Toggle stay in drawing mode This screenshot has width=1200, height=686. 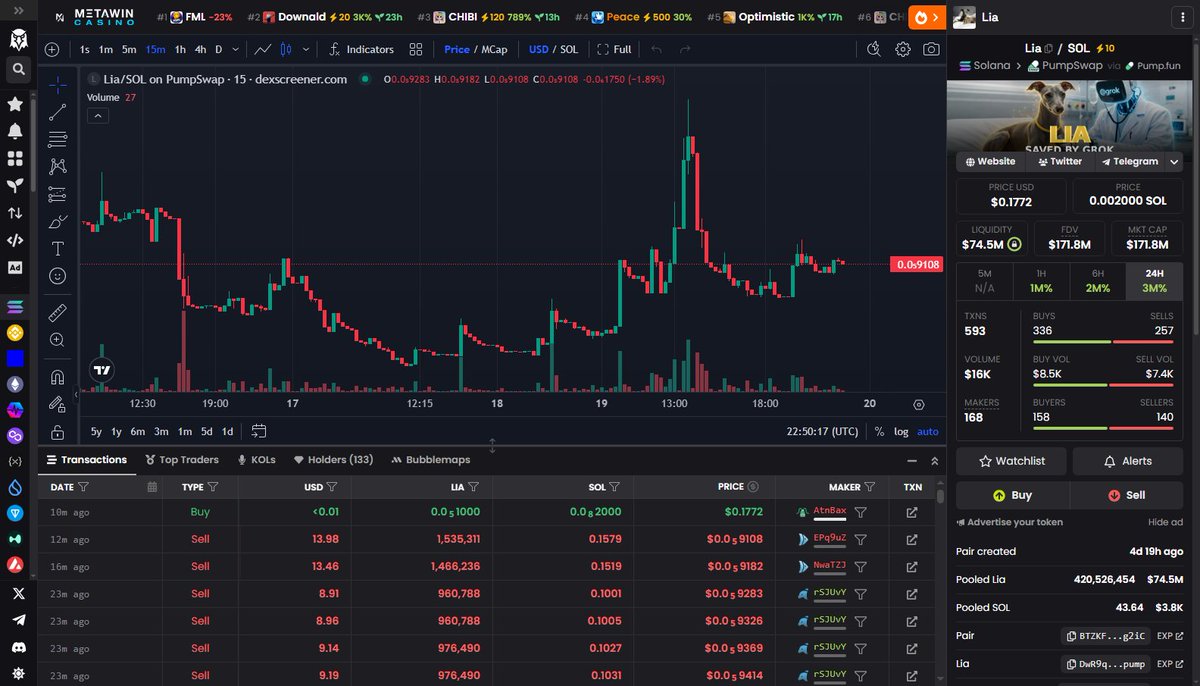point(58,404)
